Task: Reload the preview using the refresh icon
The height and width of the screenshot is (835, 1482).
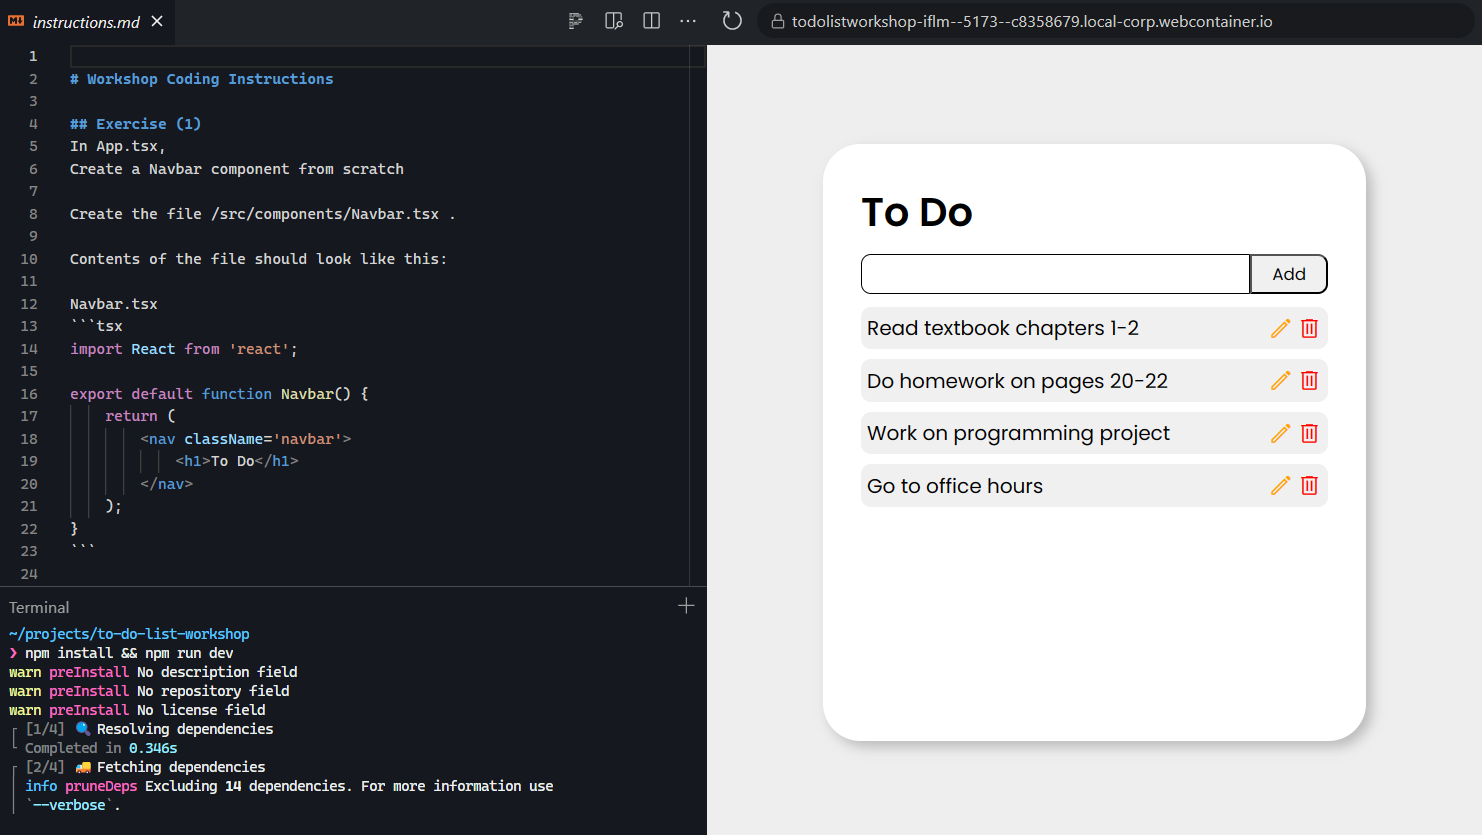Action: pyautogui.click(x=731, y=20)
